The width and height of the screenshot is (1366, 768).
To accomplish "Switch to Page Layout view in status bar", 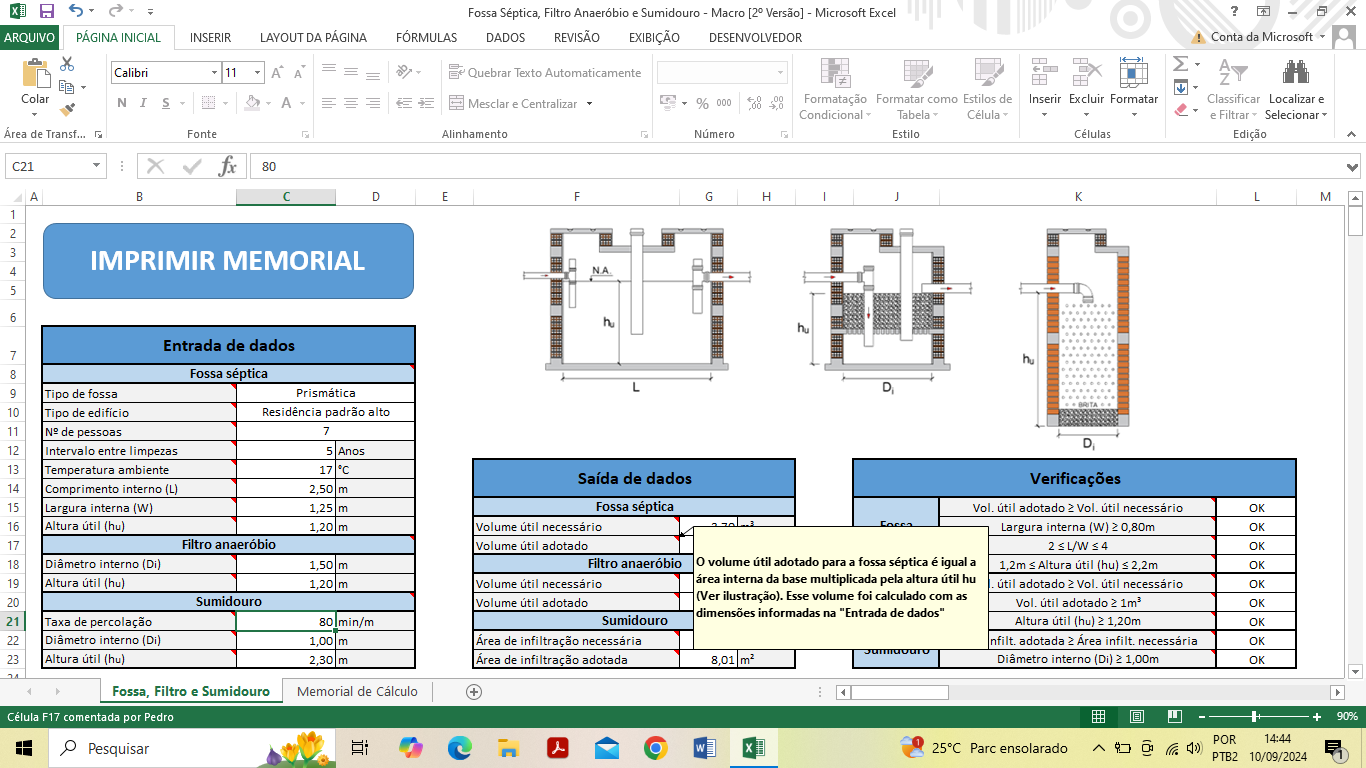I will pyautogui.click(x=1136, y=716).
